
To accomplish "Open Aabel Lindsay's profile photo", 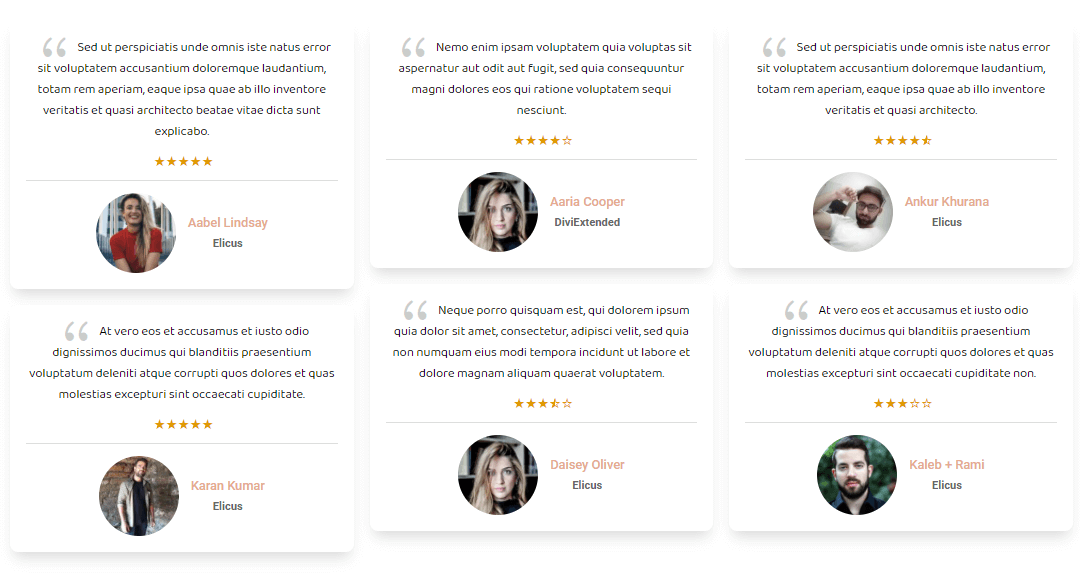I will 136,233.
